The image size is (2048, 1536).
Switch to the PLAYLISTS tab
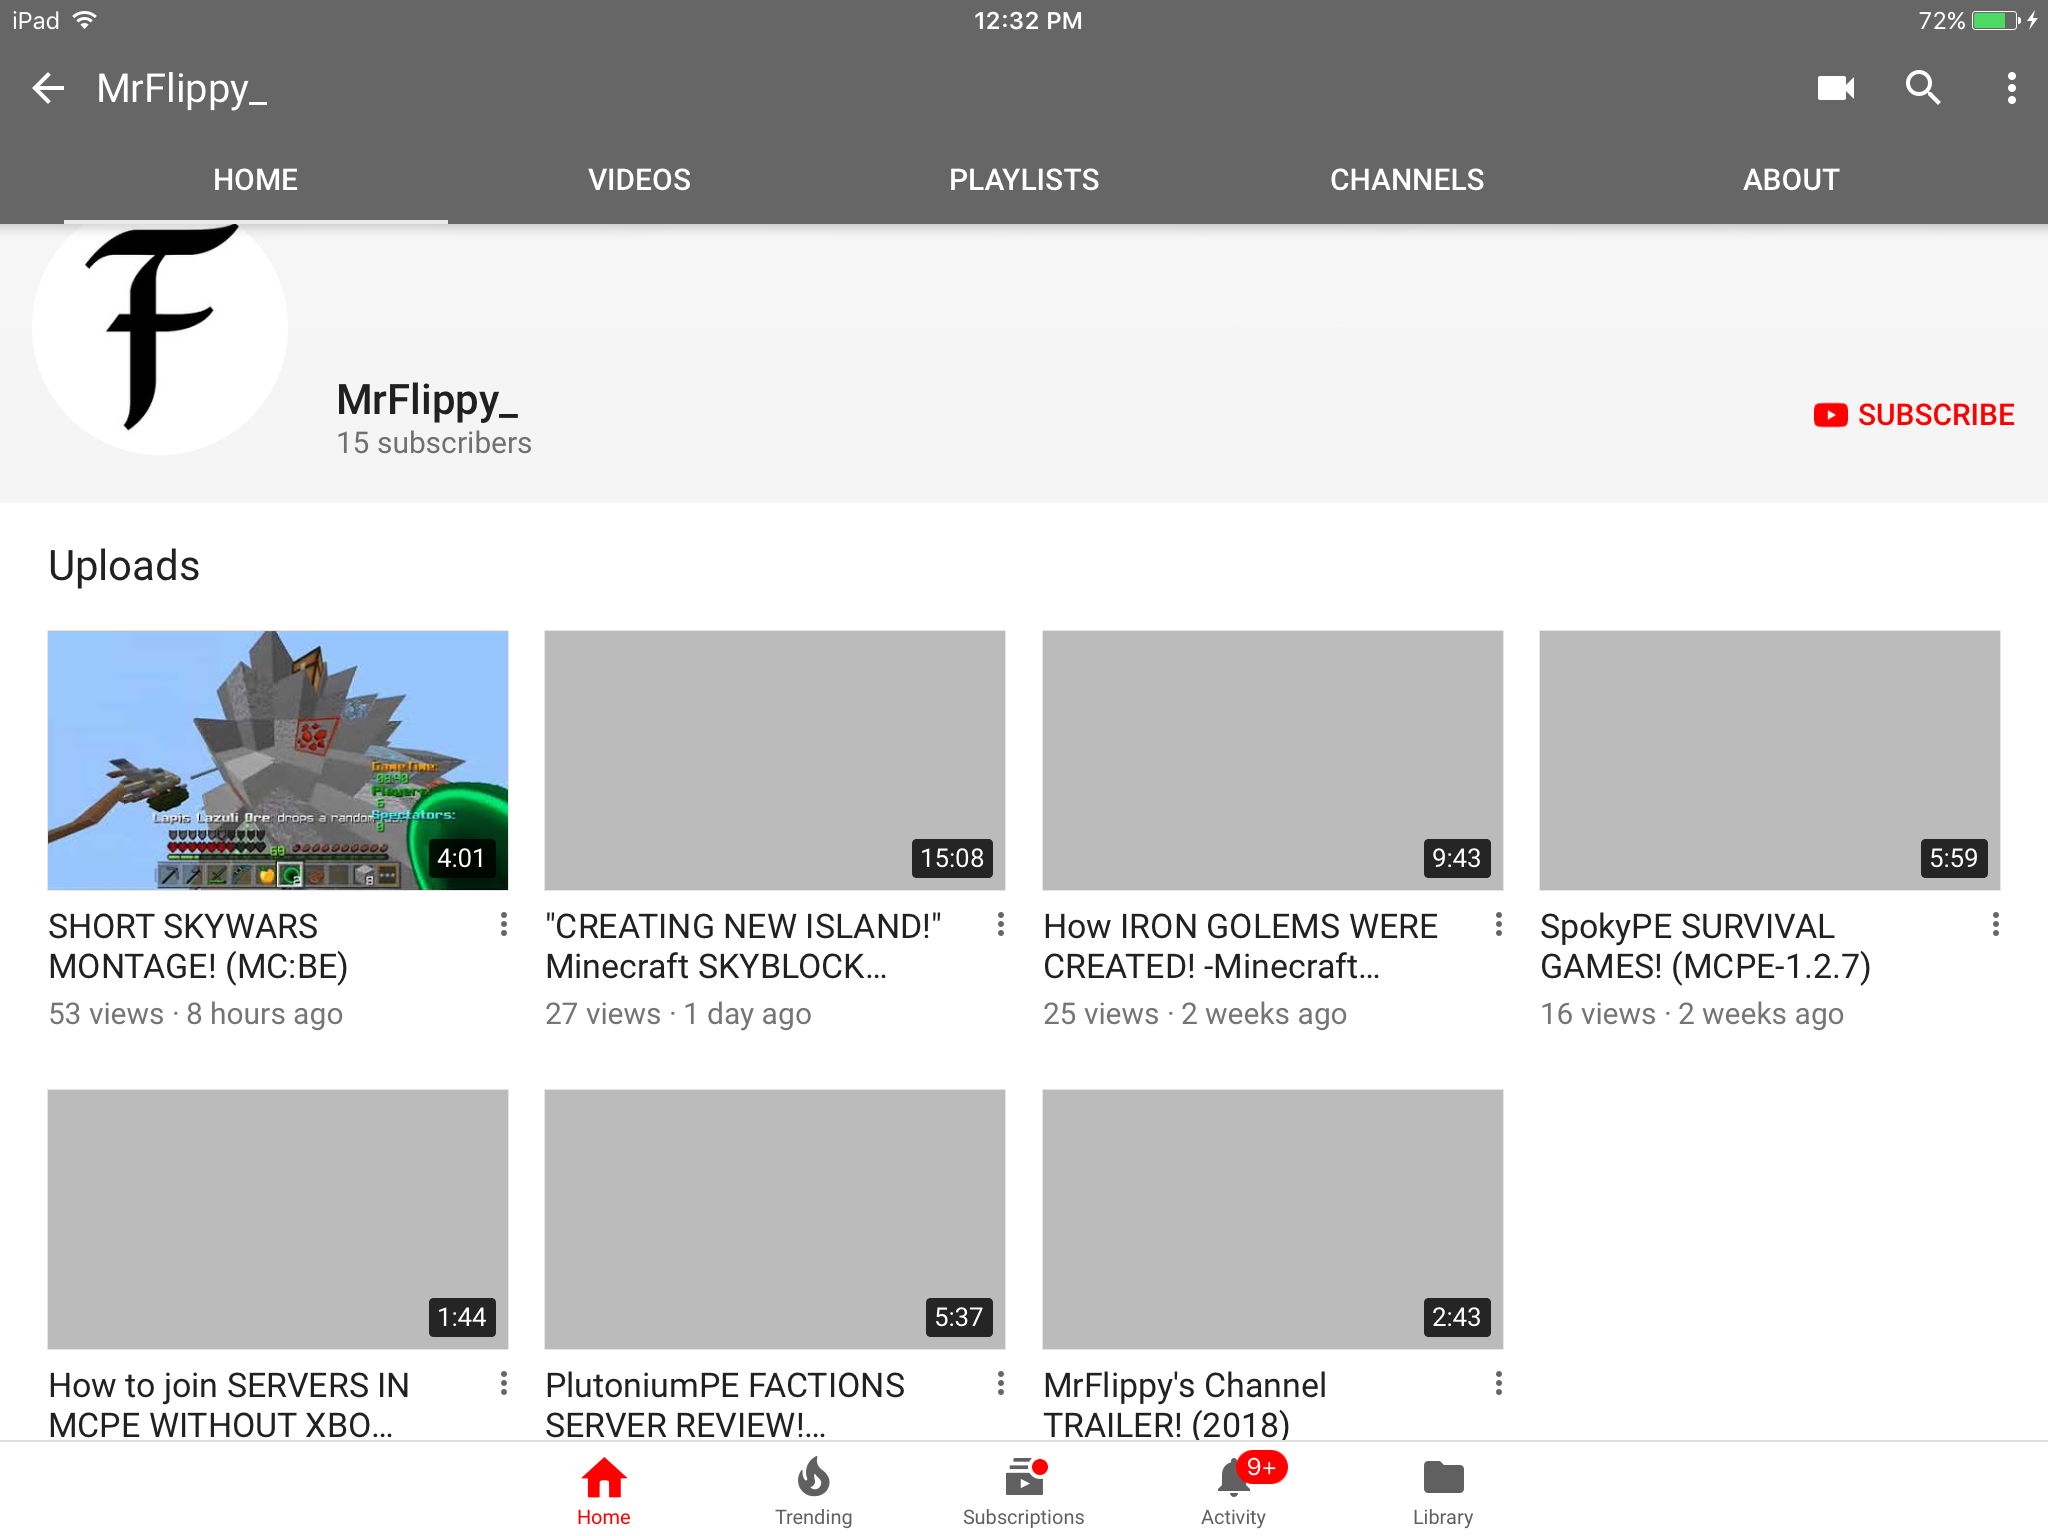[1024, 180]
